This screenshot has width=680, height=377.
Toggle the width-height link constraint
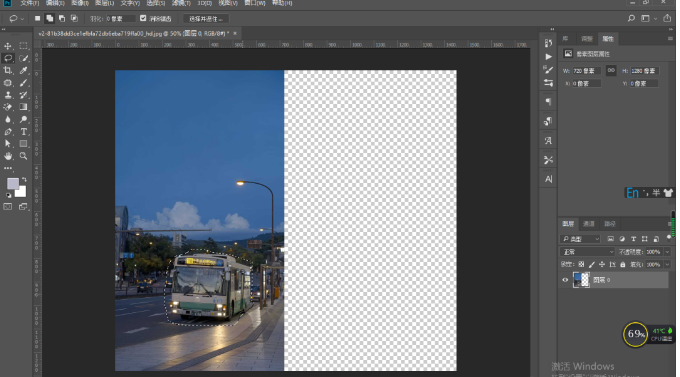pos(611,70)
